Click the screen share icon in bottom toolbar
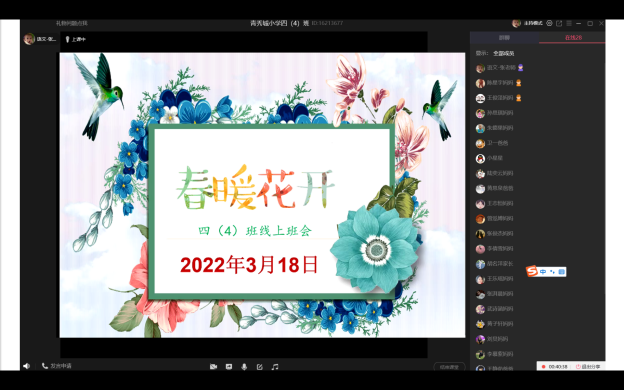Viewport: 624px width, 390px height. [229, 367]
